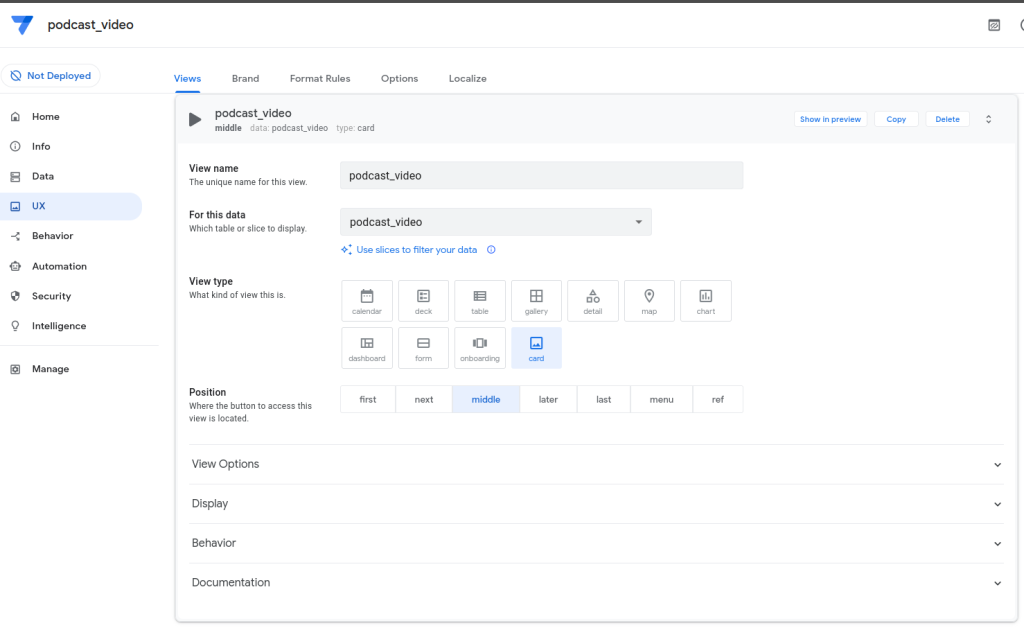Click the Behavior branch icon in sidebar
This screenshot has width=1024, height=630.
pyautogui.click(x=15, y=236)
